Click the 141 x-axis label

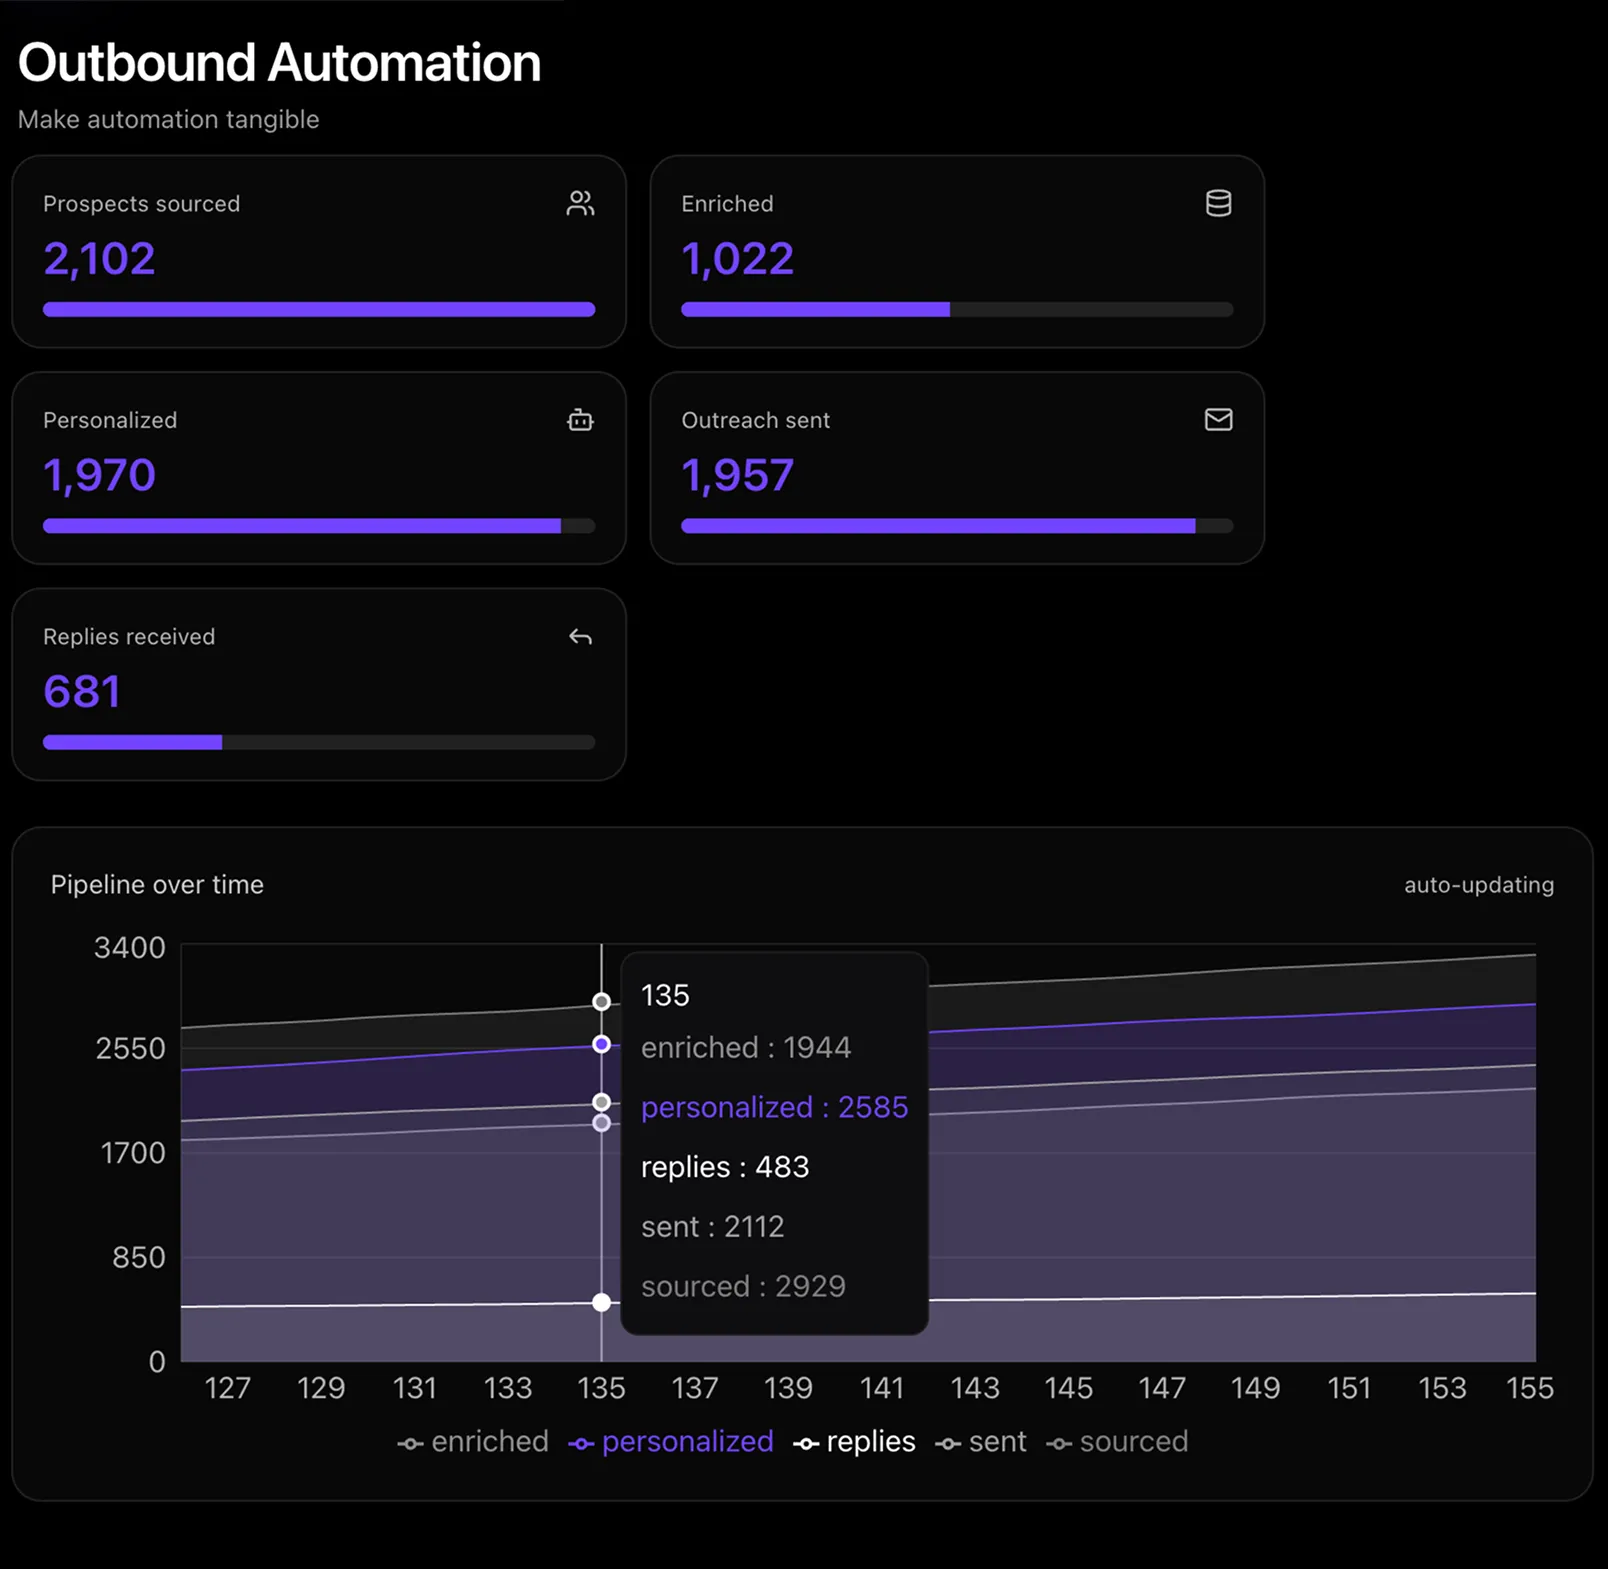tap(882, 1388)
